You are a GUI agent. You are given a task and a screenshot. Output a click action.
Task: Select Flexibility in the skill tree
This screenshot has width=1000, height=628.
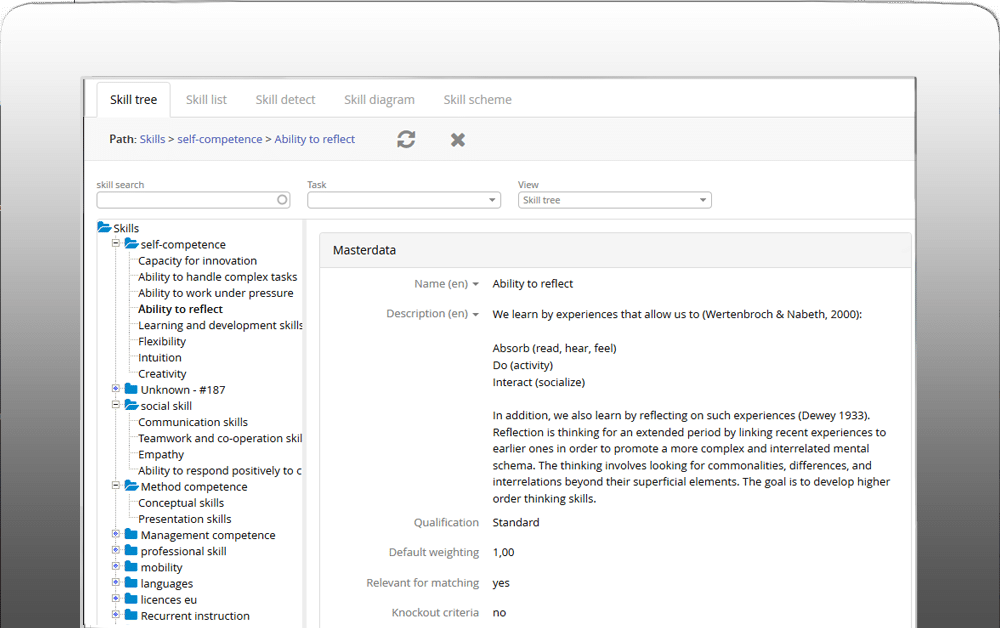[162, 342]
